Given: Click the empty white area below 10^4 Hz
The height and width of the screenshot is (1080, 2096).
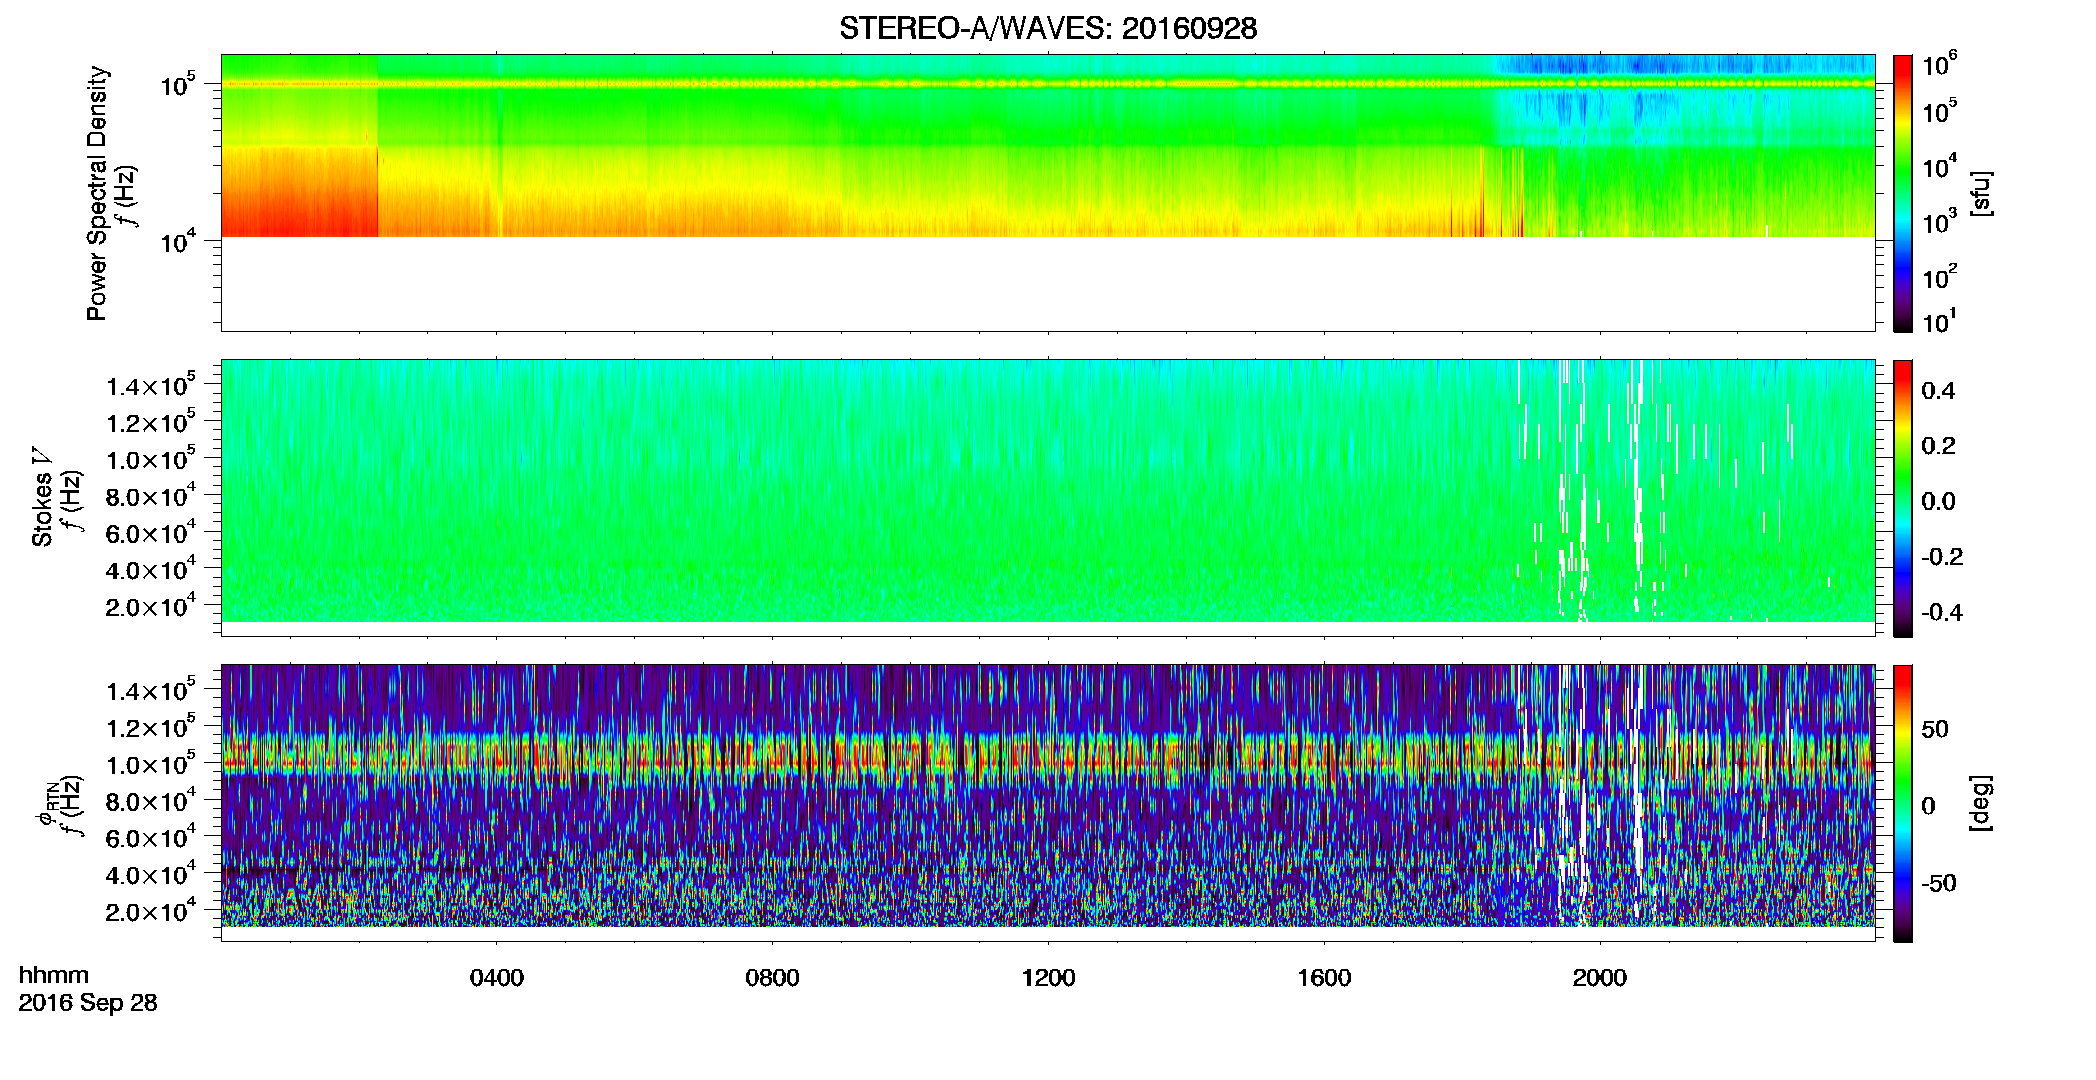Looking at the screenshot, I should [1048, 283].
